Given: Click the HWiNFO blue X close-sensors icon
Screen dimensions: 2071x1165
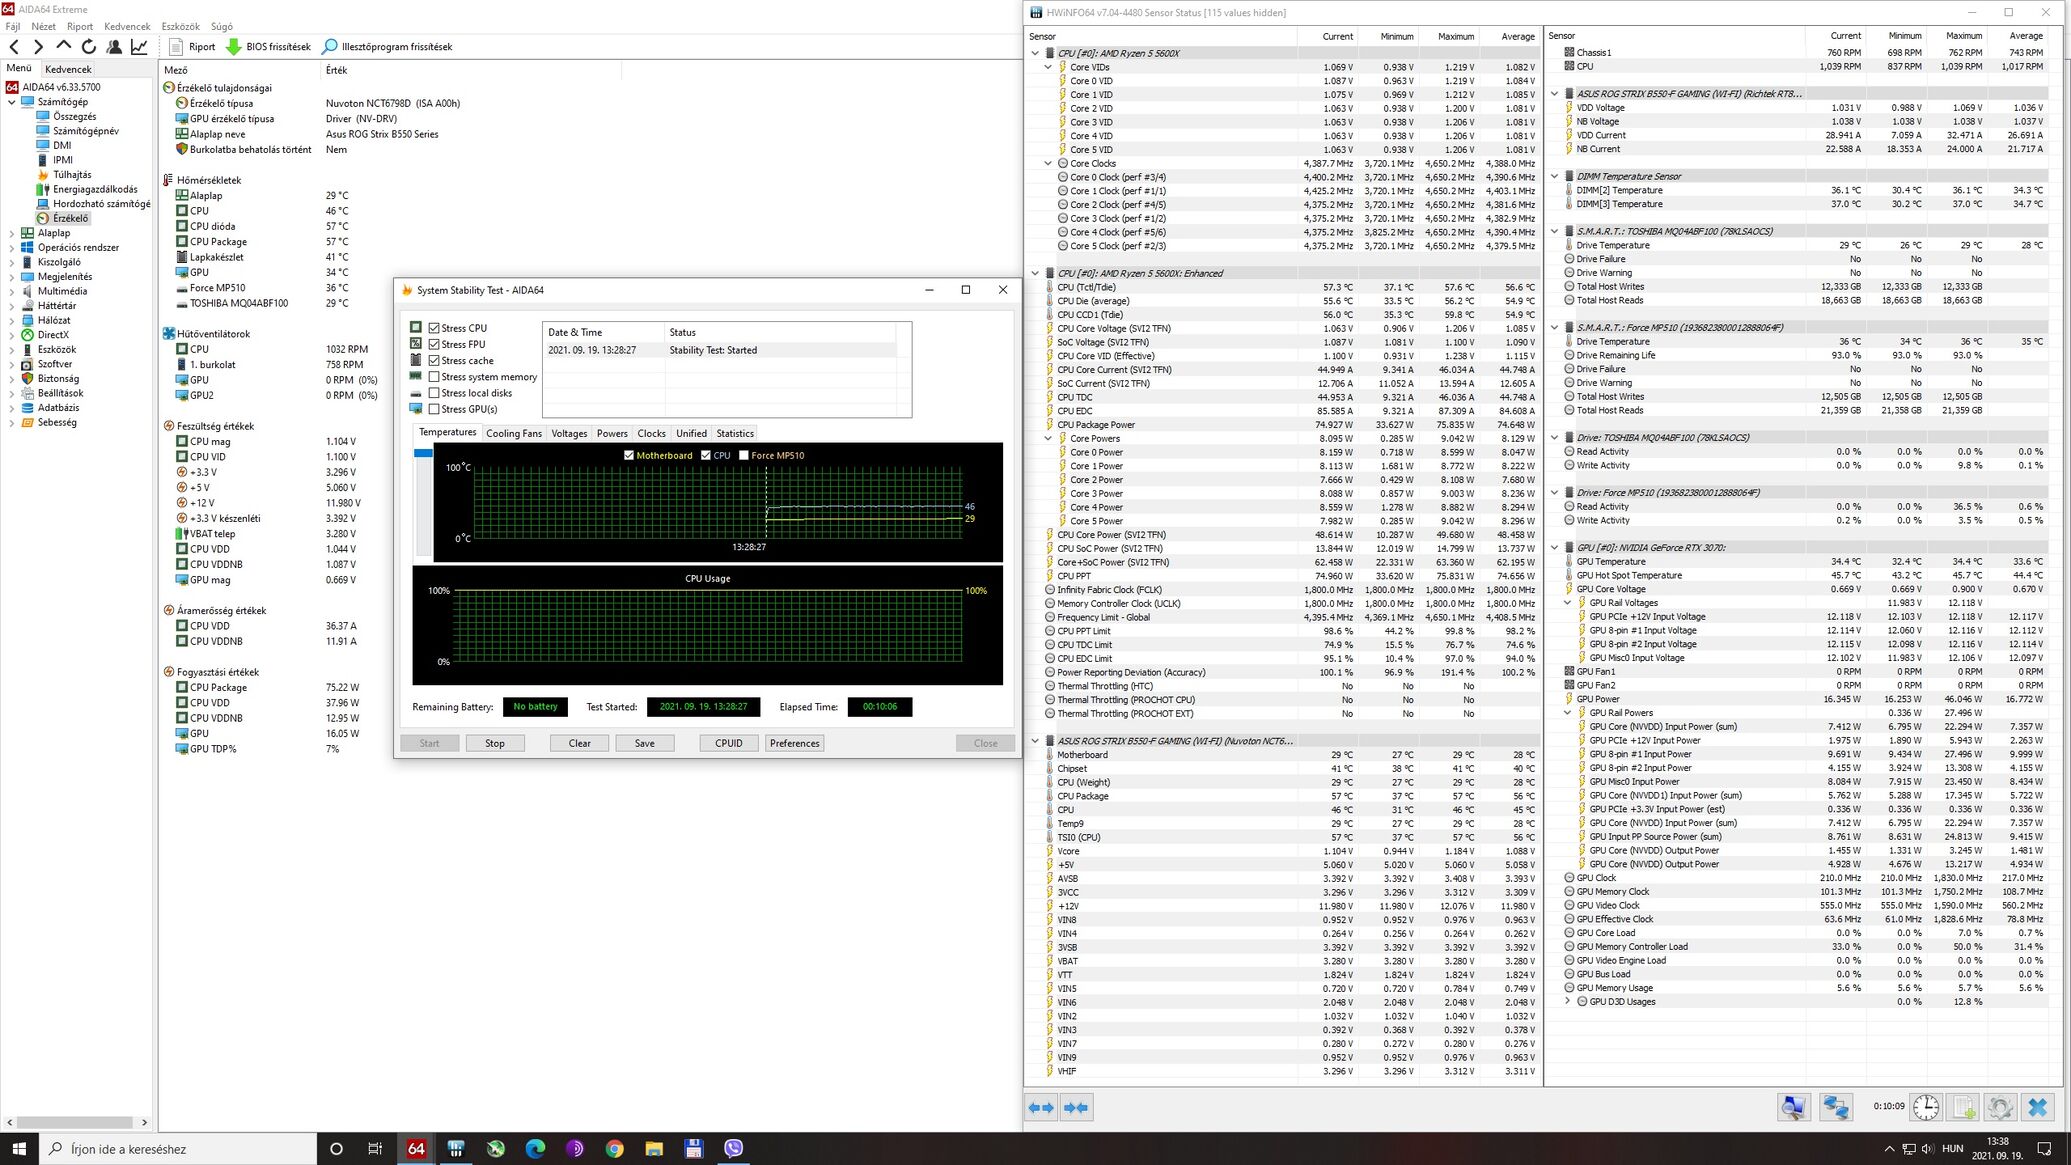Looking at the screenshot, I should 2037,1107.
